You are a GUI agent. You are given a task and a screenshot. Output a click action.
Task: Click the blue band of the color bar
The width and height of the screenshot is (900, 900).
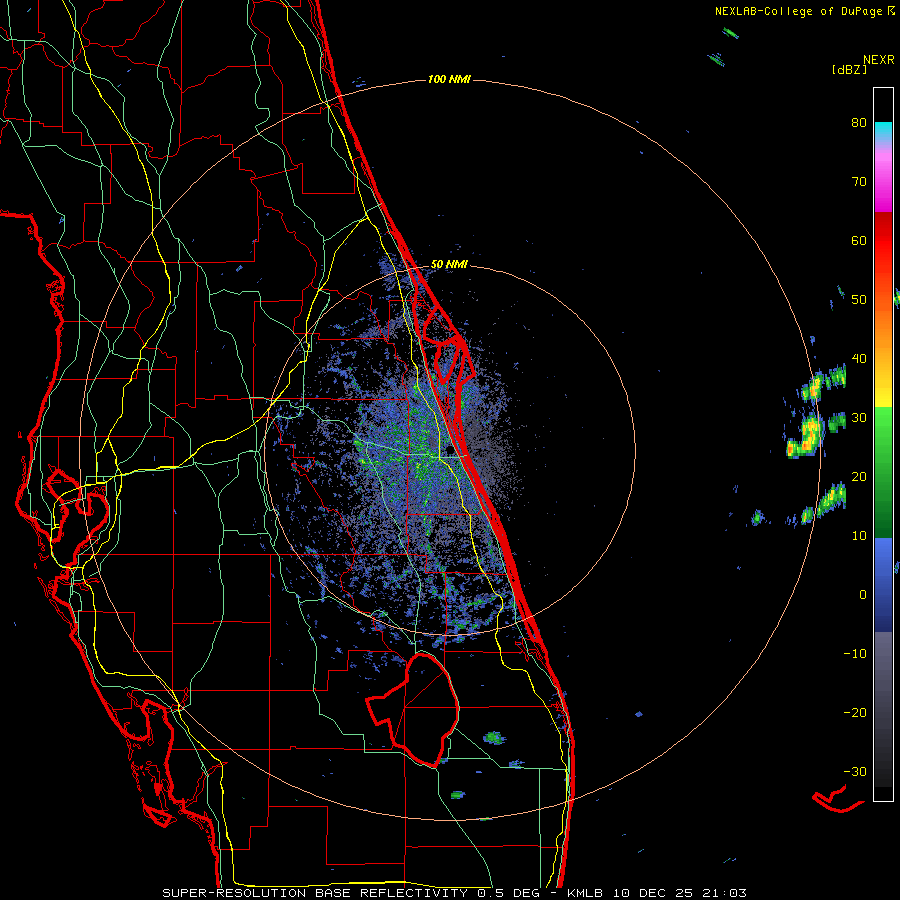coord(883,585)
